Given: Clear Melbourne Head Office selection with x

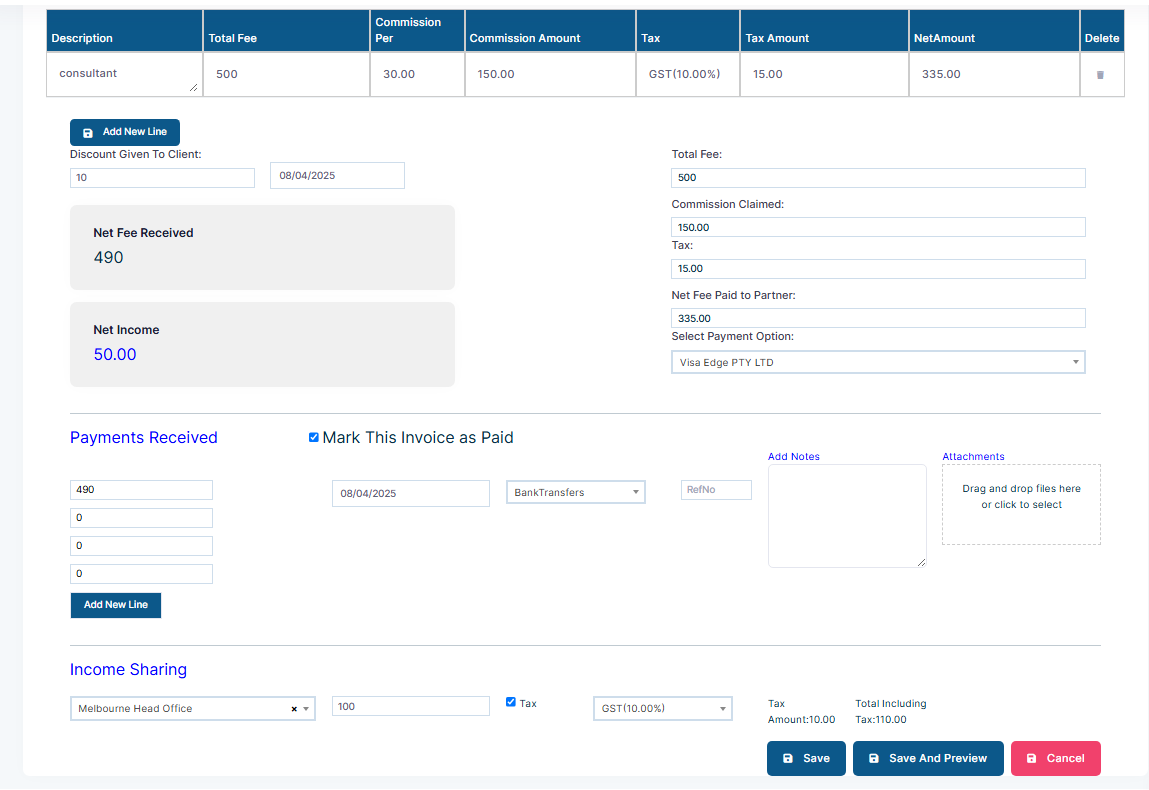Looking at the screenshot, I should pyautogui.click(x=294, y=709).
